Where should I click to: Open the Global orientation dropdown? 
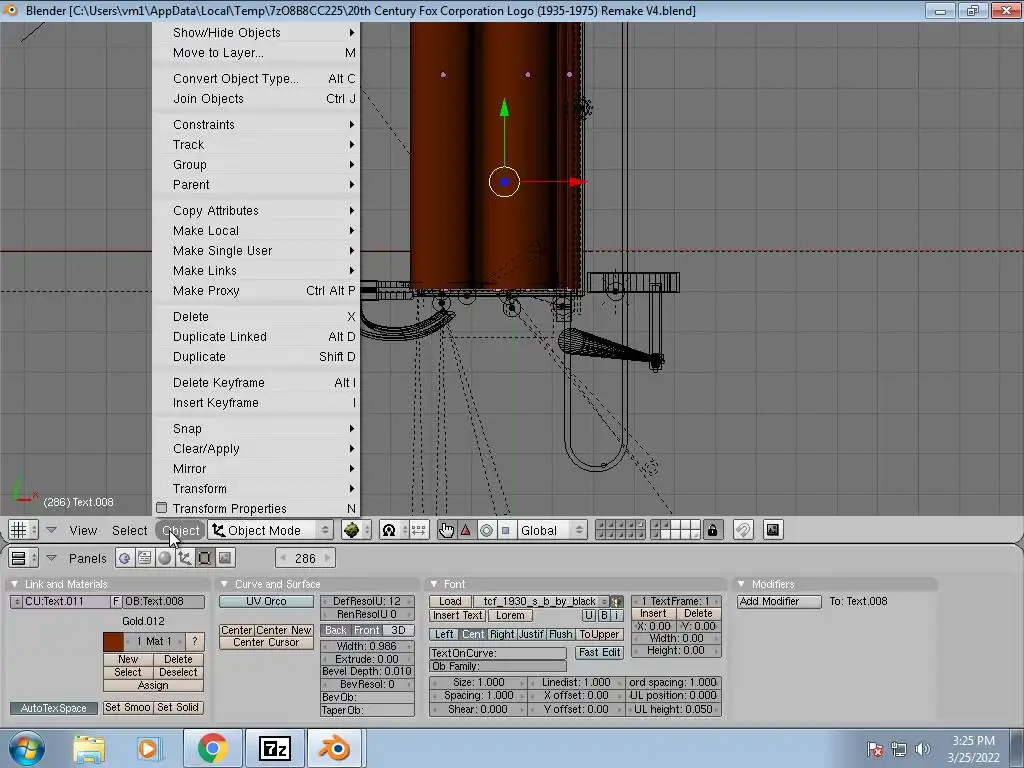[552, 530]
